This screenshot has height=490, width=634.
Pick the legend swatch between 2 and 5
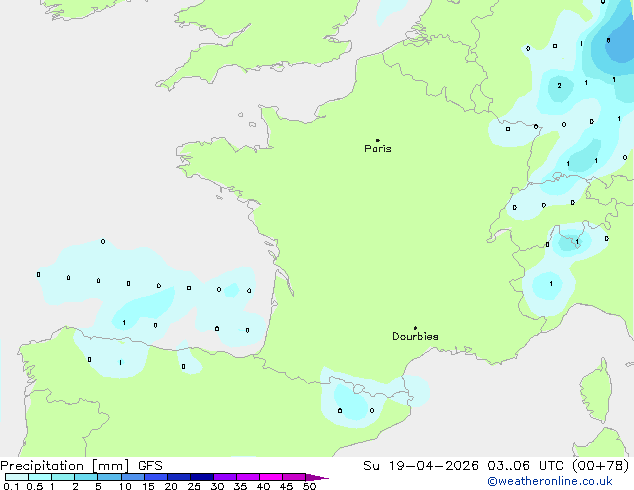coord(86,477)
